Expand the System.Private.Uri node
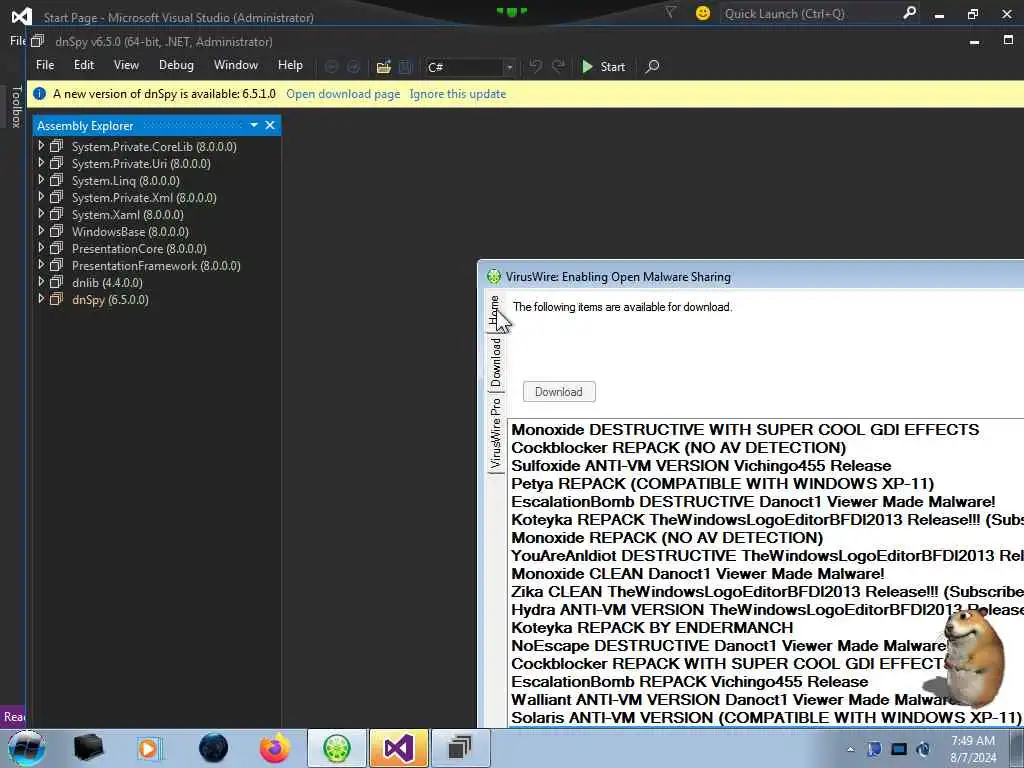Viewport: 1024px width, 768px height. pos(41,163)
